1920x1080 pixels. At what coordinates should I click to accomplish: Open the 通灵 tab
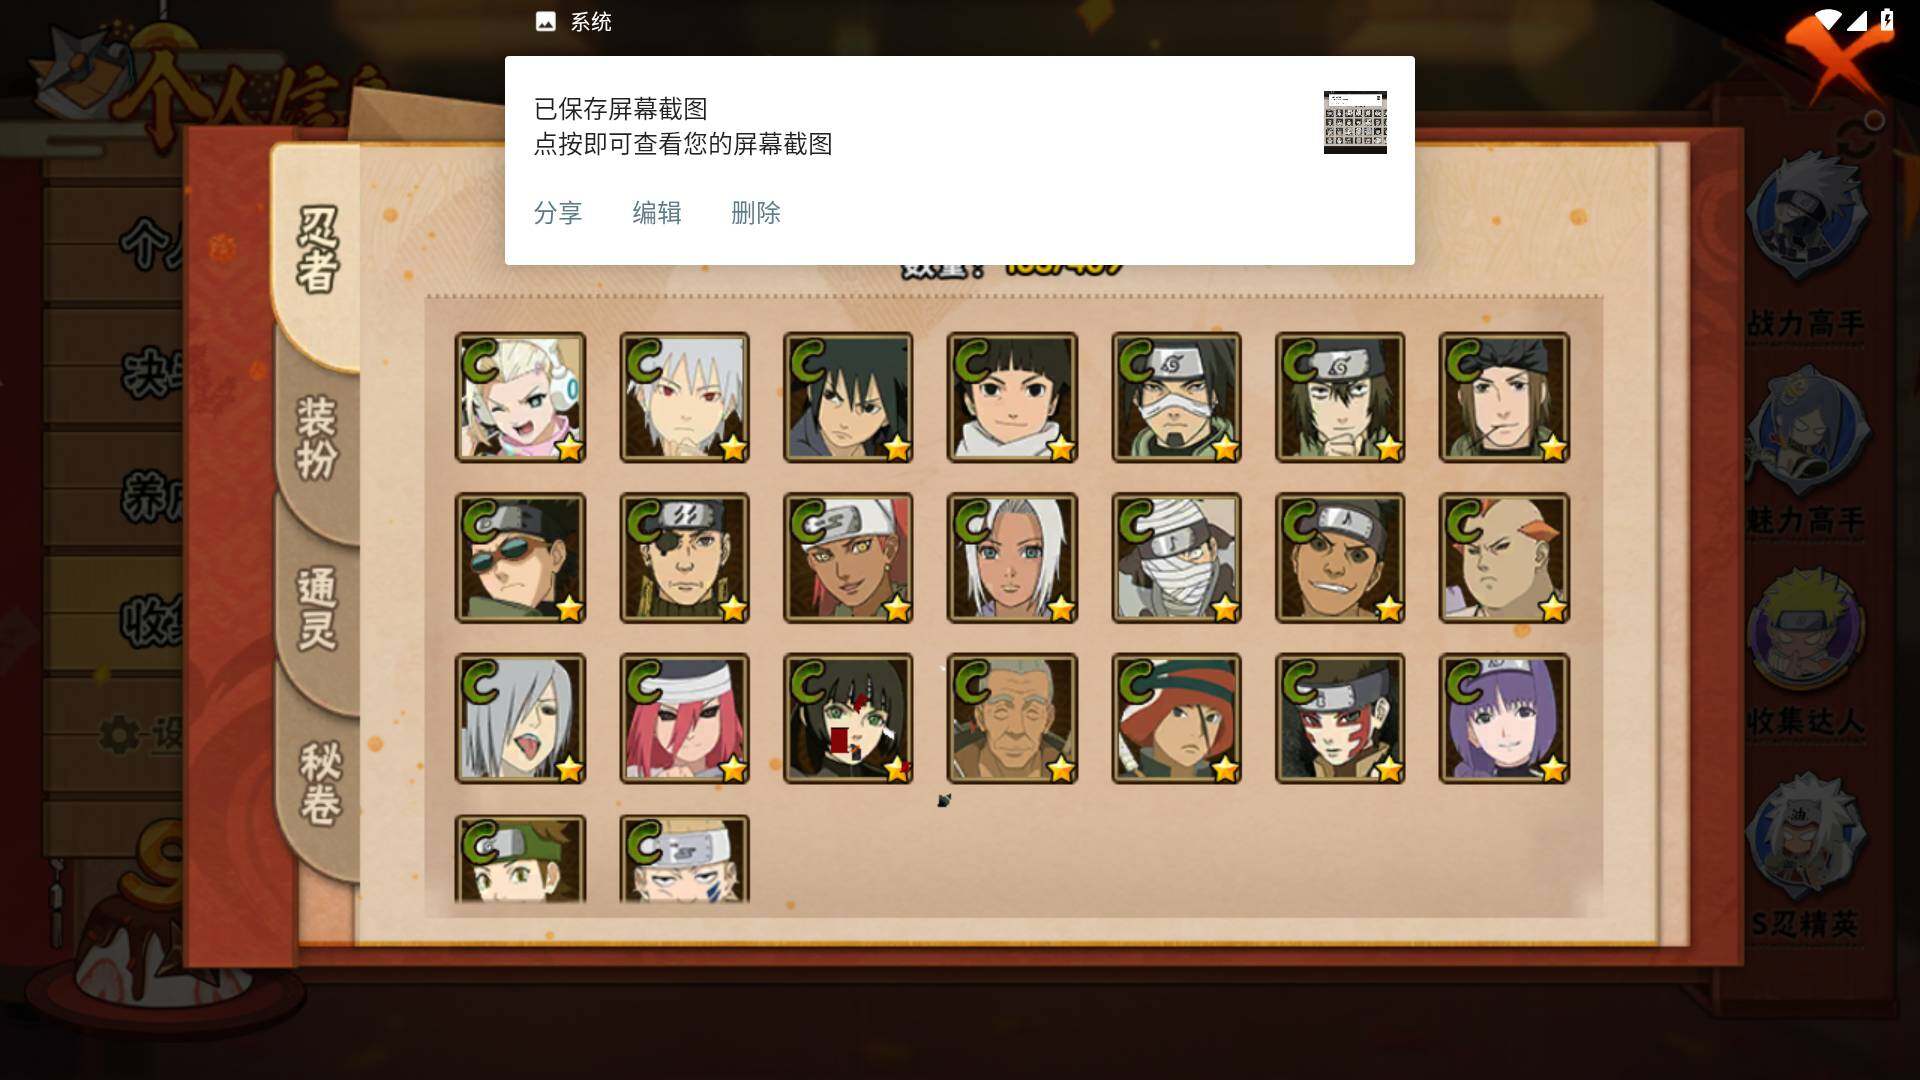(317, 608)
